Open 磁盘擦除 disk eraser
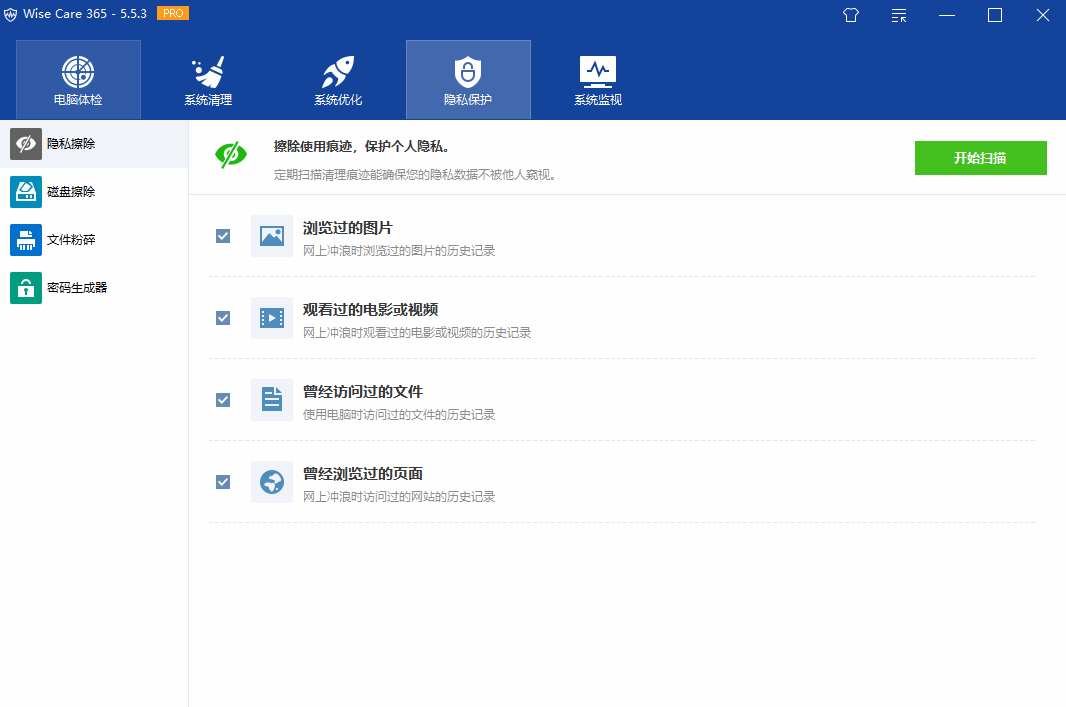Screen dimensions: 1066x707 point(71,192)
